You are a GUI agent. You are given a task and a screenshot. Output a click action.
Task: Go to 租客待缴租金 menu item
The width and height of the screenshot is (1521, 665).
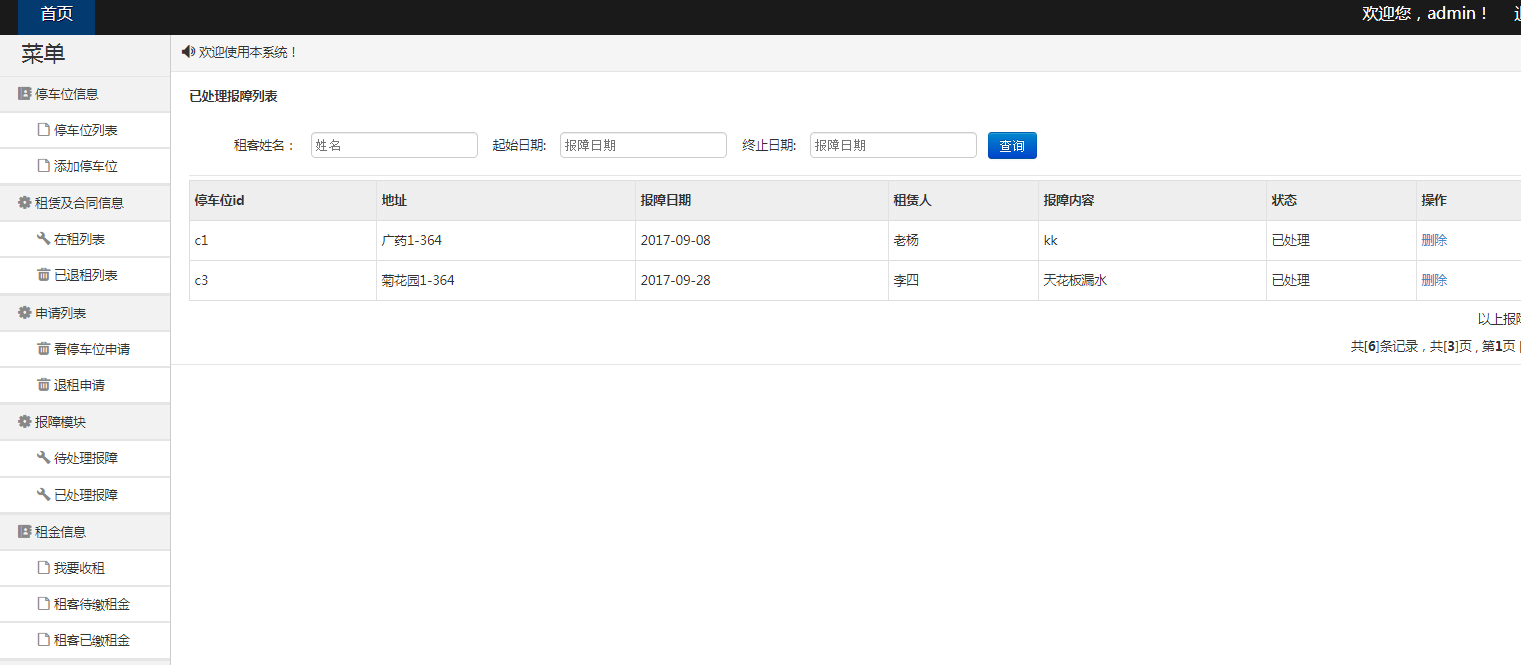click(85, 604)
